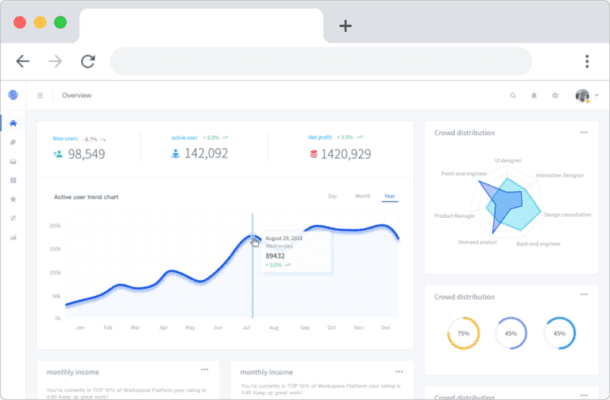Open the browser's vertical three-dot menu
The image size is (610, 400).
point(587,61)
